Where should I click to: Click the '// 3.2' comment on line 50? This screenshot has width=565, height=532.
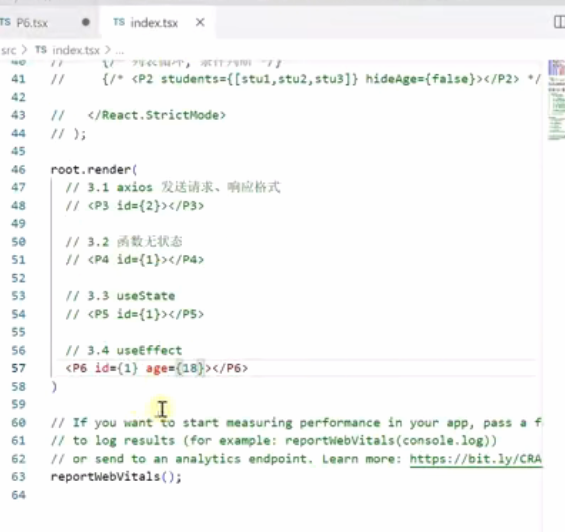[124, 241]
